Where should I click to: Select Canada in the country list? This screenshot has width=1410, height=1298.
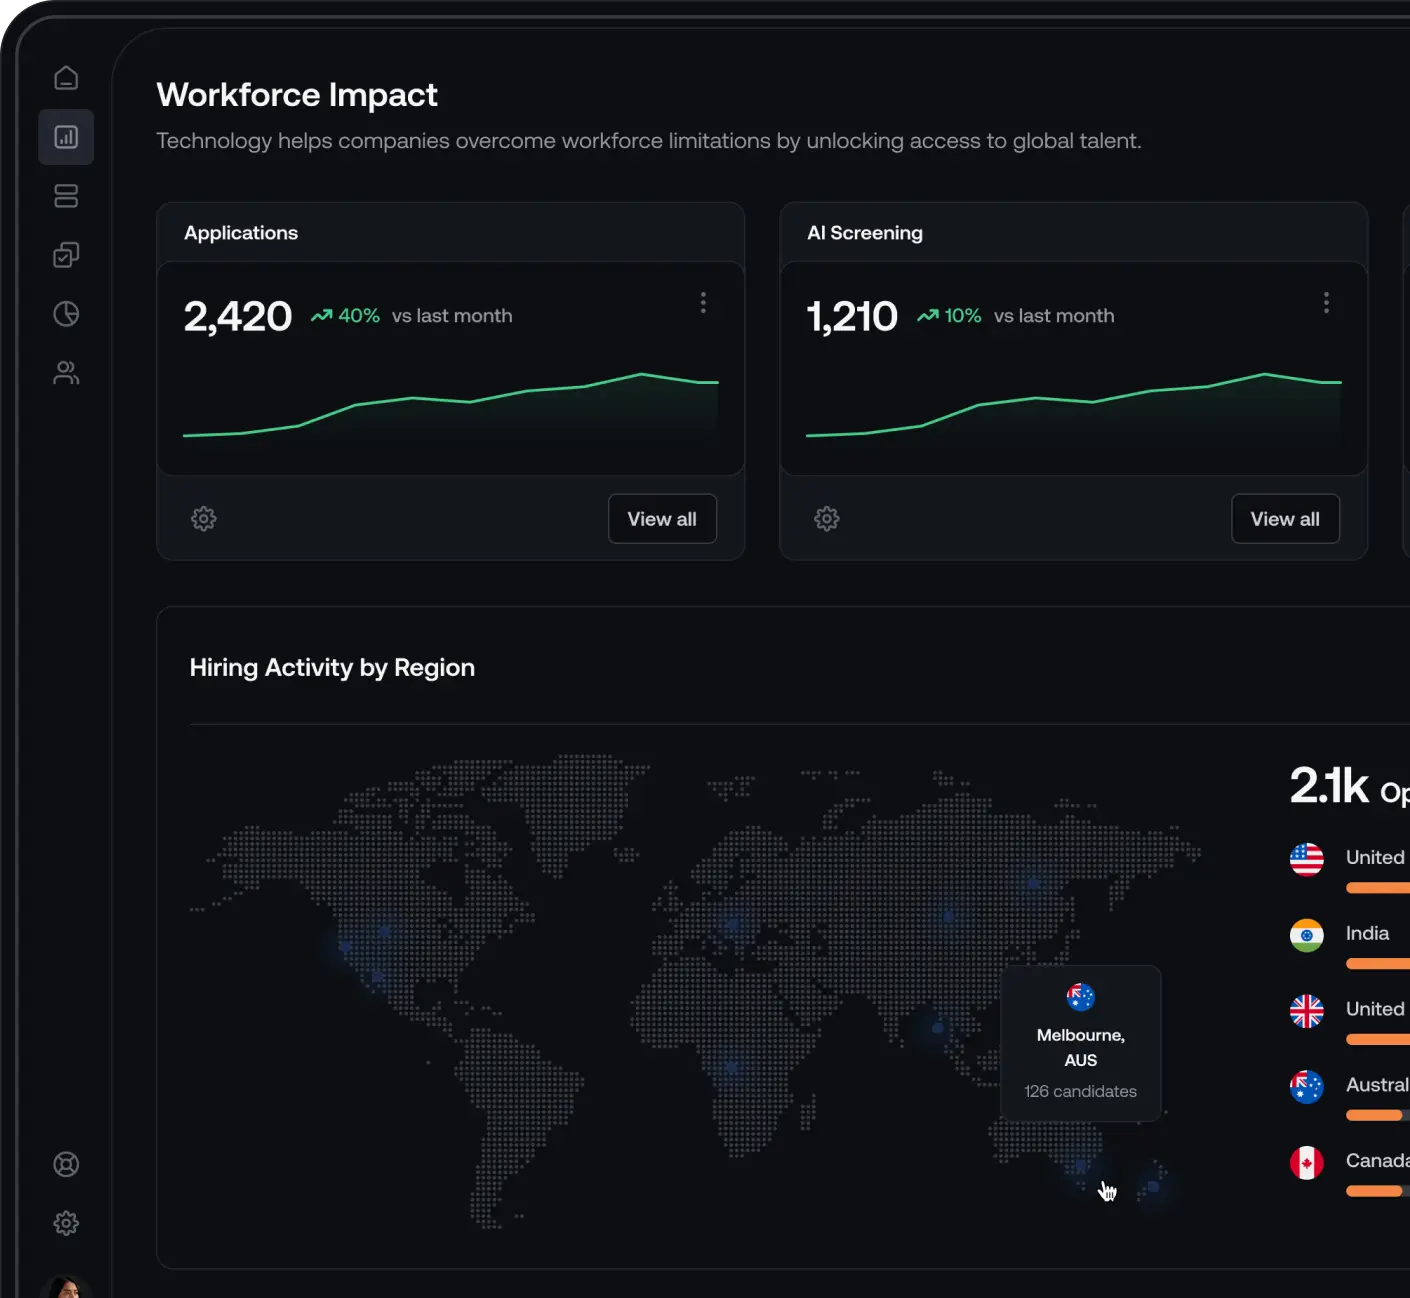click(x=1376, y=1160)
